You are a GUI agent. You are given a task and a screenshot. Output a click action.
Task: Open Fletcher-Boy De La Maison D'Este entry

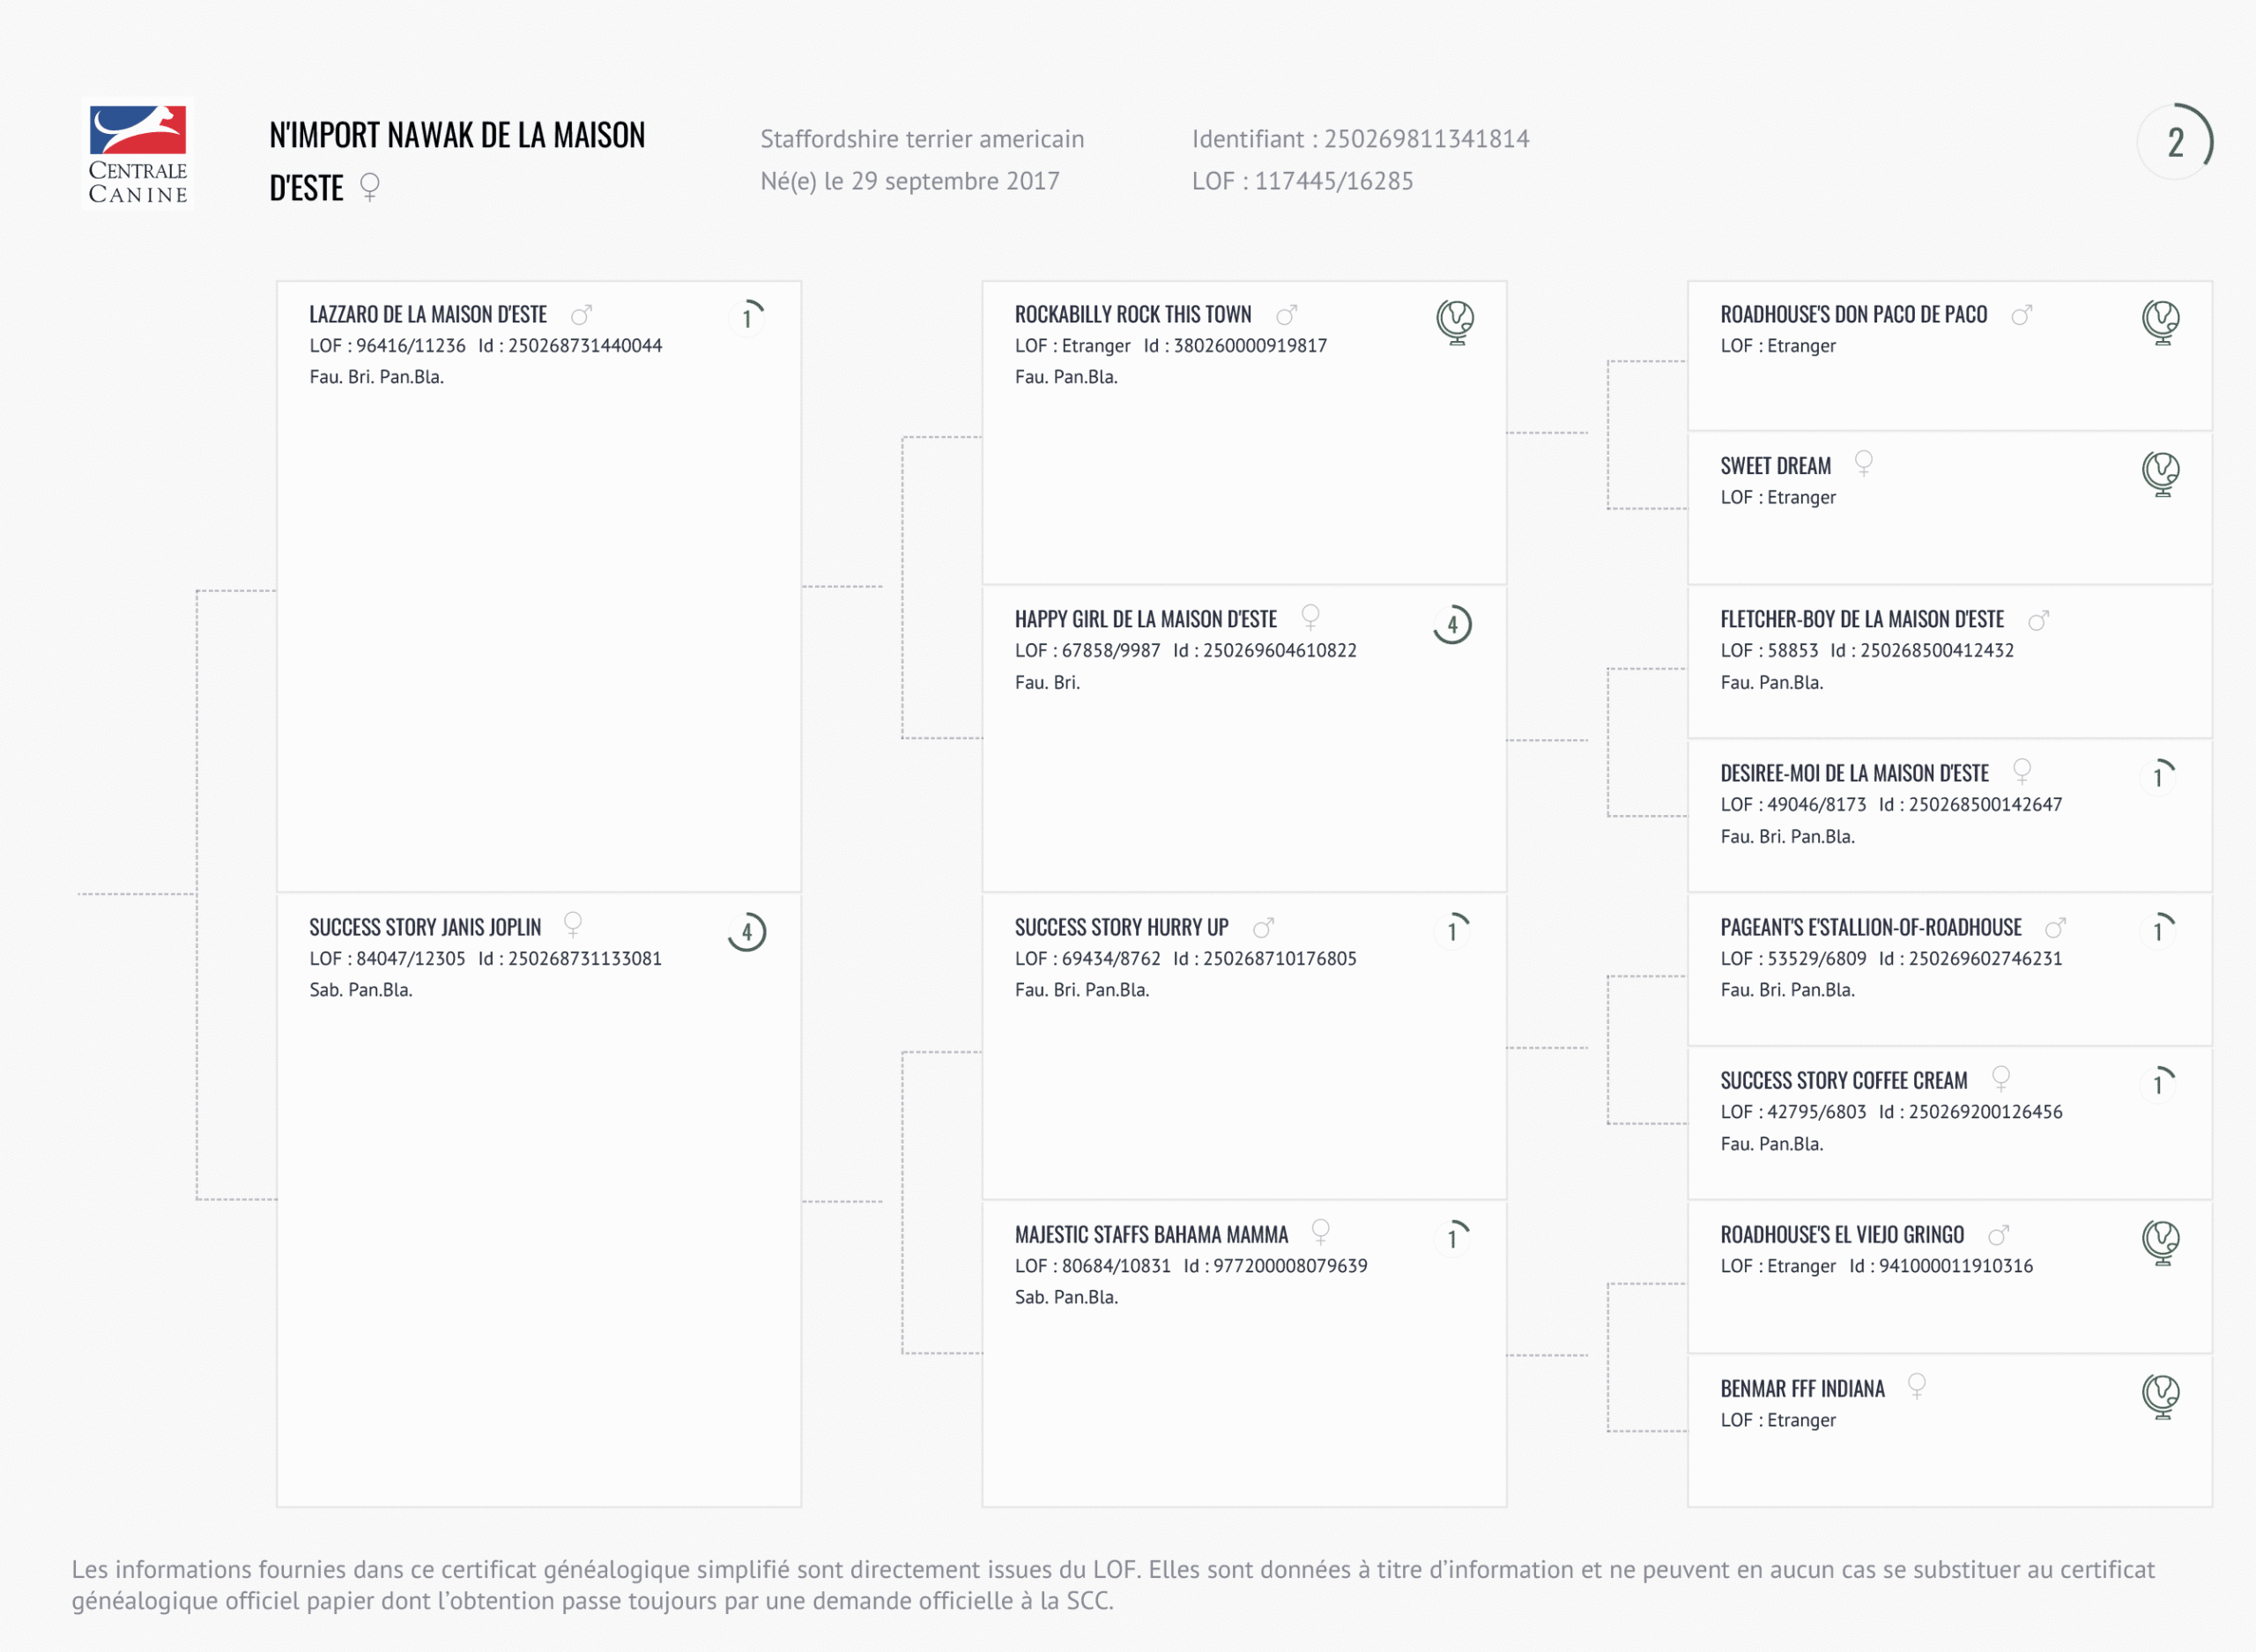[x=1862, y=620]
